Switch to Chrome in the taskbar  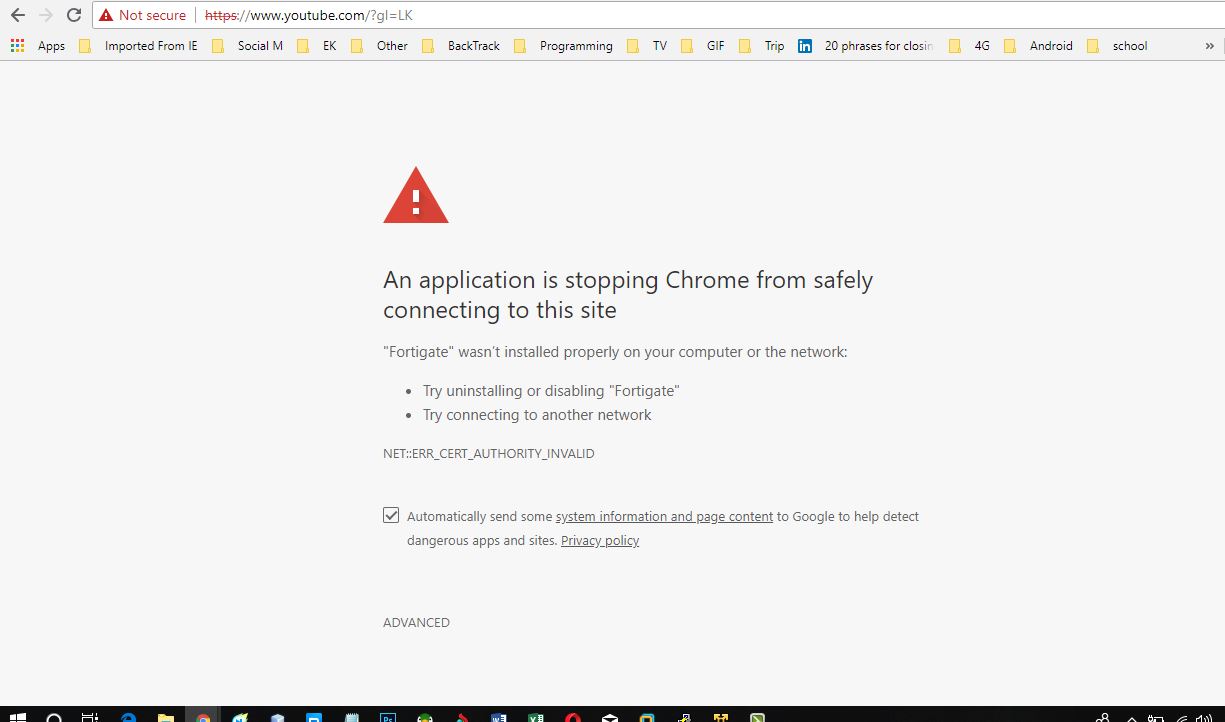pos(203,716)
